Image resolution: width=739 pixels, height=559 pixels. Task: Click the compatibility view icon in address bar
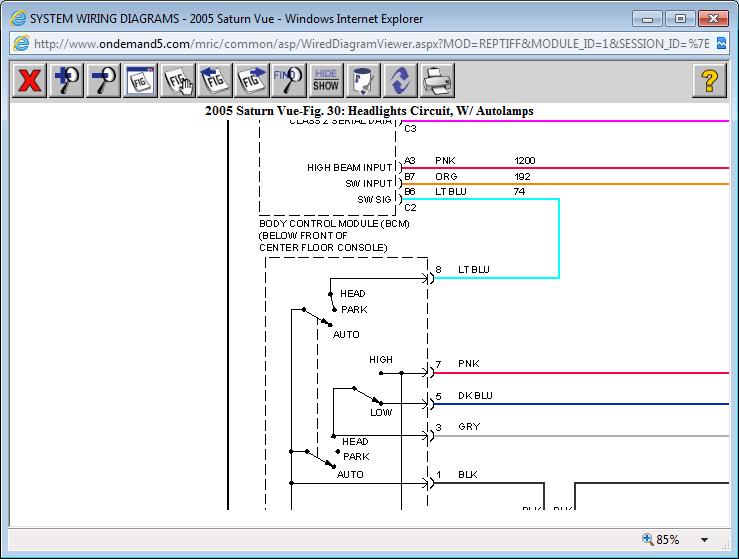[722, 44]
